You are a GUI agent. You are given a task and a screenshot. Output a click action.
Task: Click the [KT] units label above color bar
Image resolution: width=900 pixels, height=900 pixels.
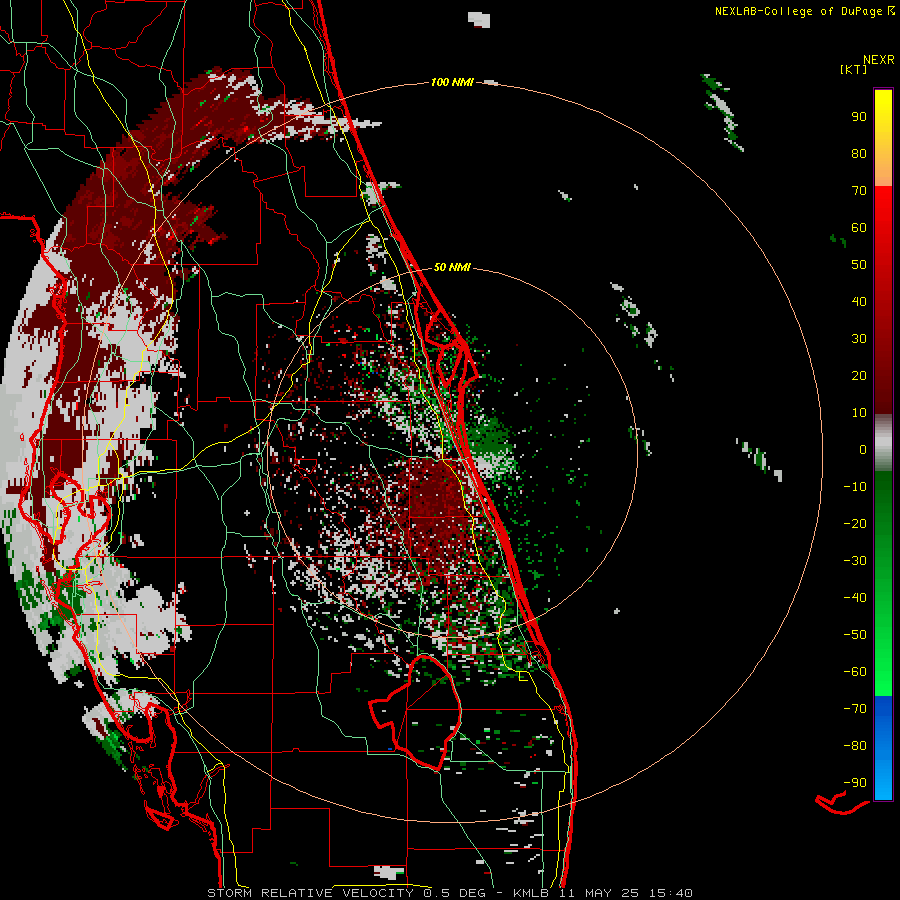click(x=854, y=69)
